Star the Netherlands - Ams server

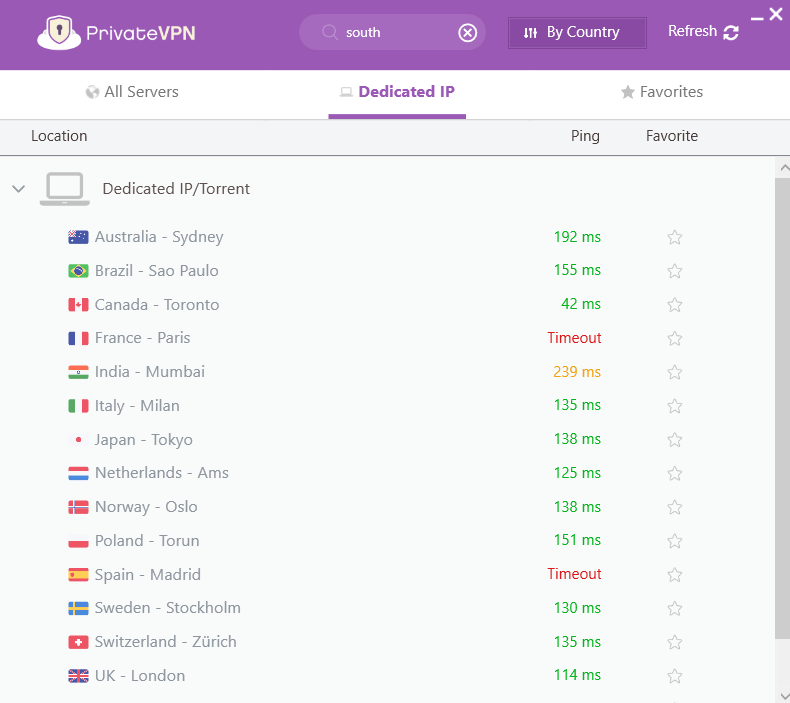point(675,473)
